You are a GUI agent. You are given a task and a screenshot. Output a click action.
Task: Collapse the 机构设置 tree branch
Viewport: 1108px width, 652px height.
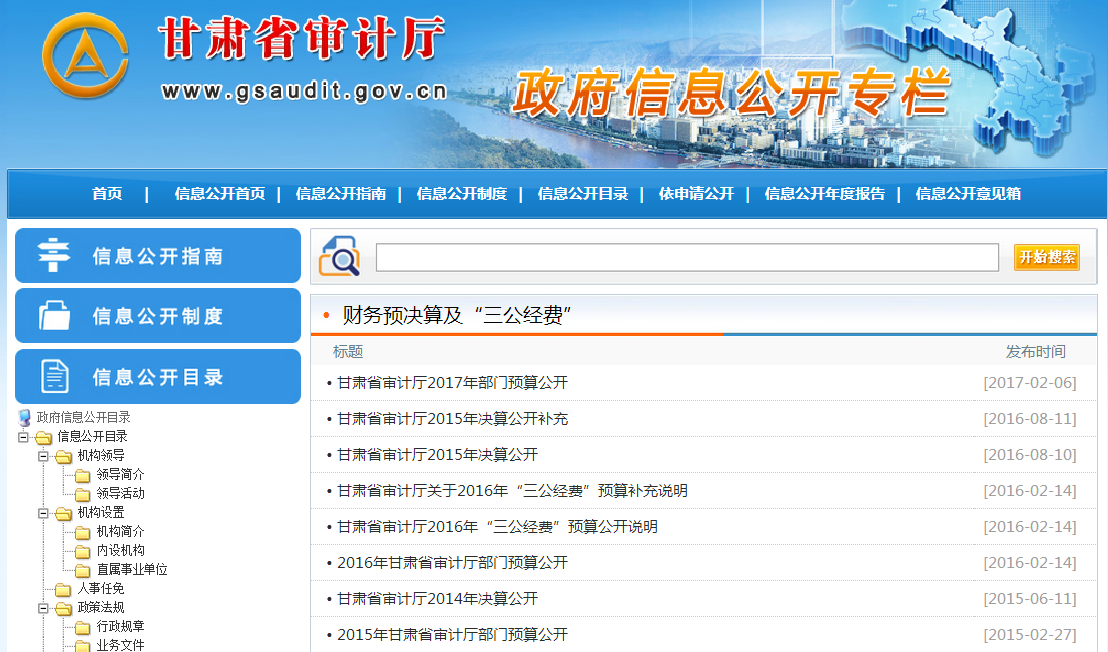pos(44,513)
